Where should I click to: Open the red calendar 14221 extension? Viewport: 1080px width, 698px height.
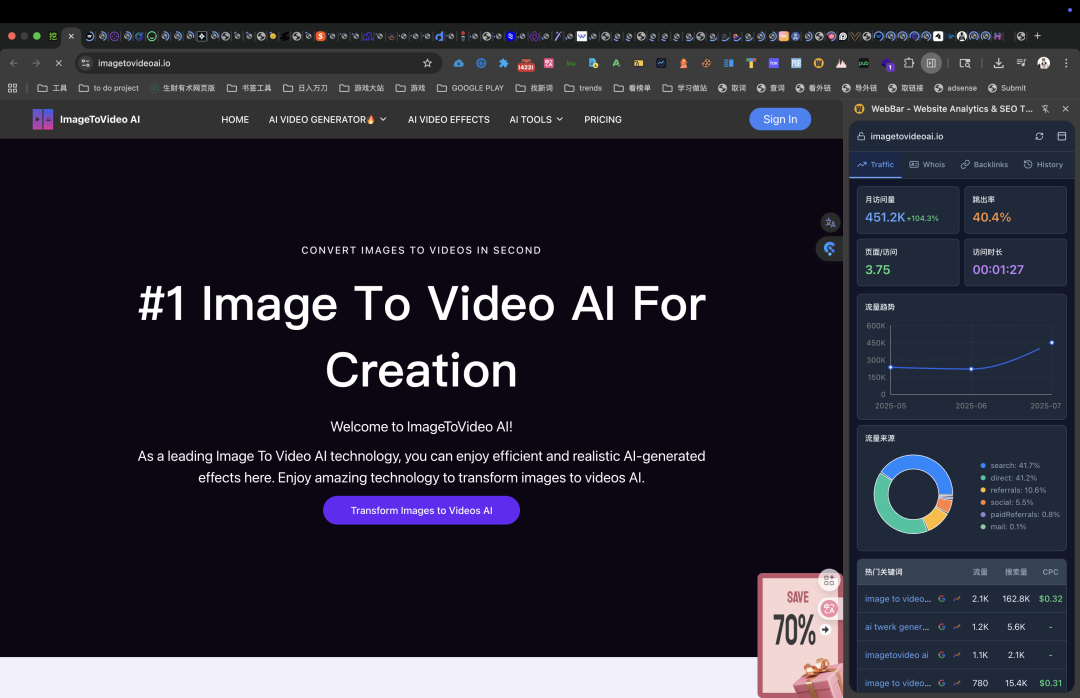click(526, 64)
